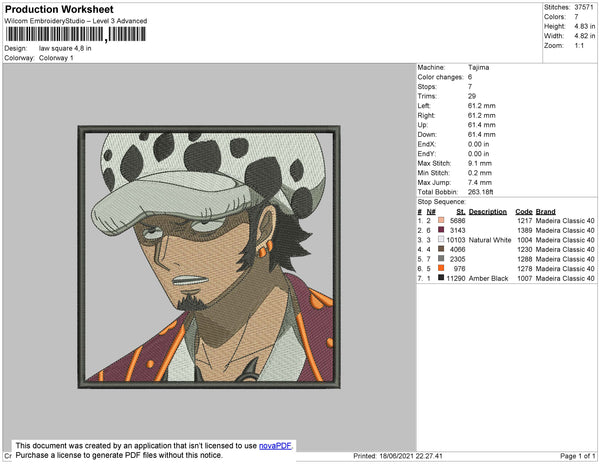This screenshot has height=464, width=600.
Task: Click the design barcode
Action: pyautogui.click(x=75, y=34)
